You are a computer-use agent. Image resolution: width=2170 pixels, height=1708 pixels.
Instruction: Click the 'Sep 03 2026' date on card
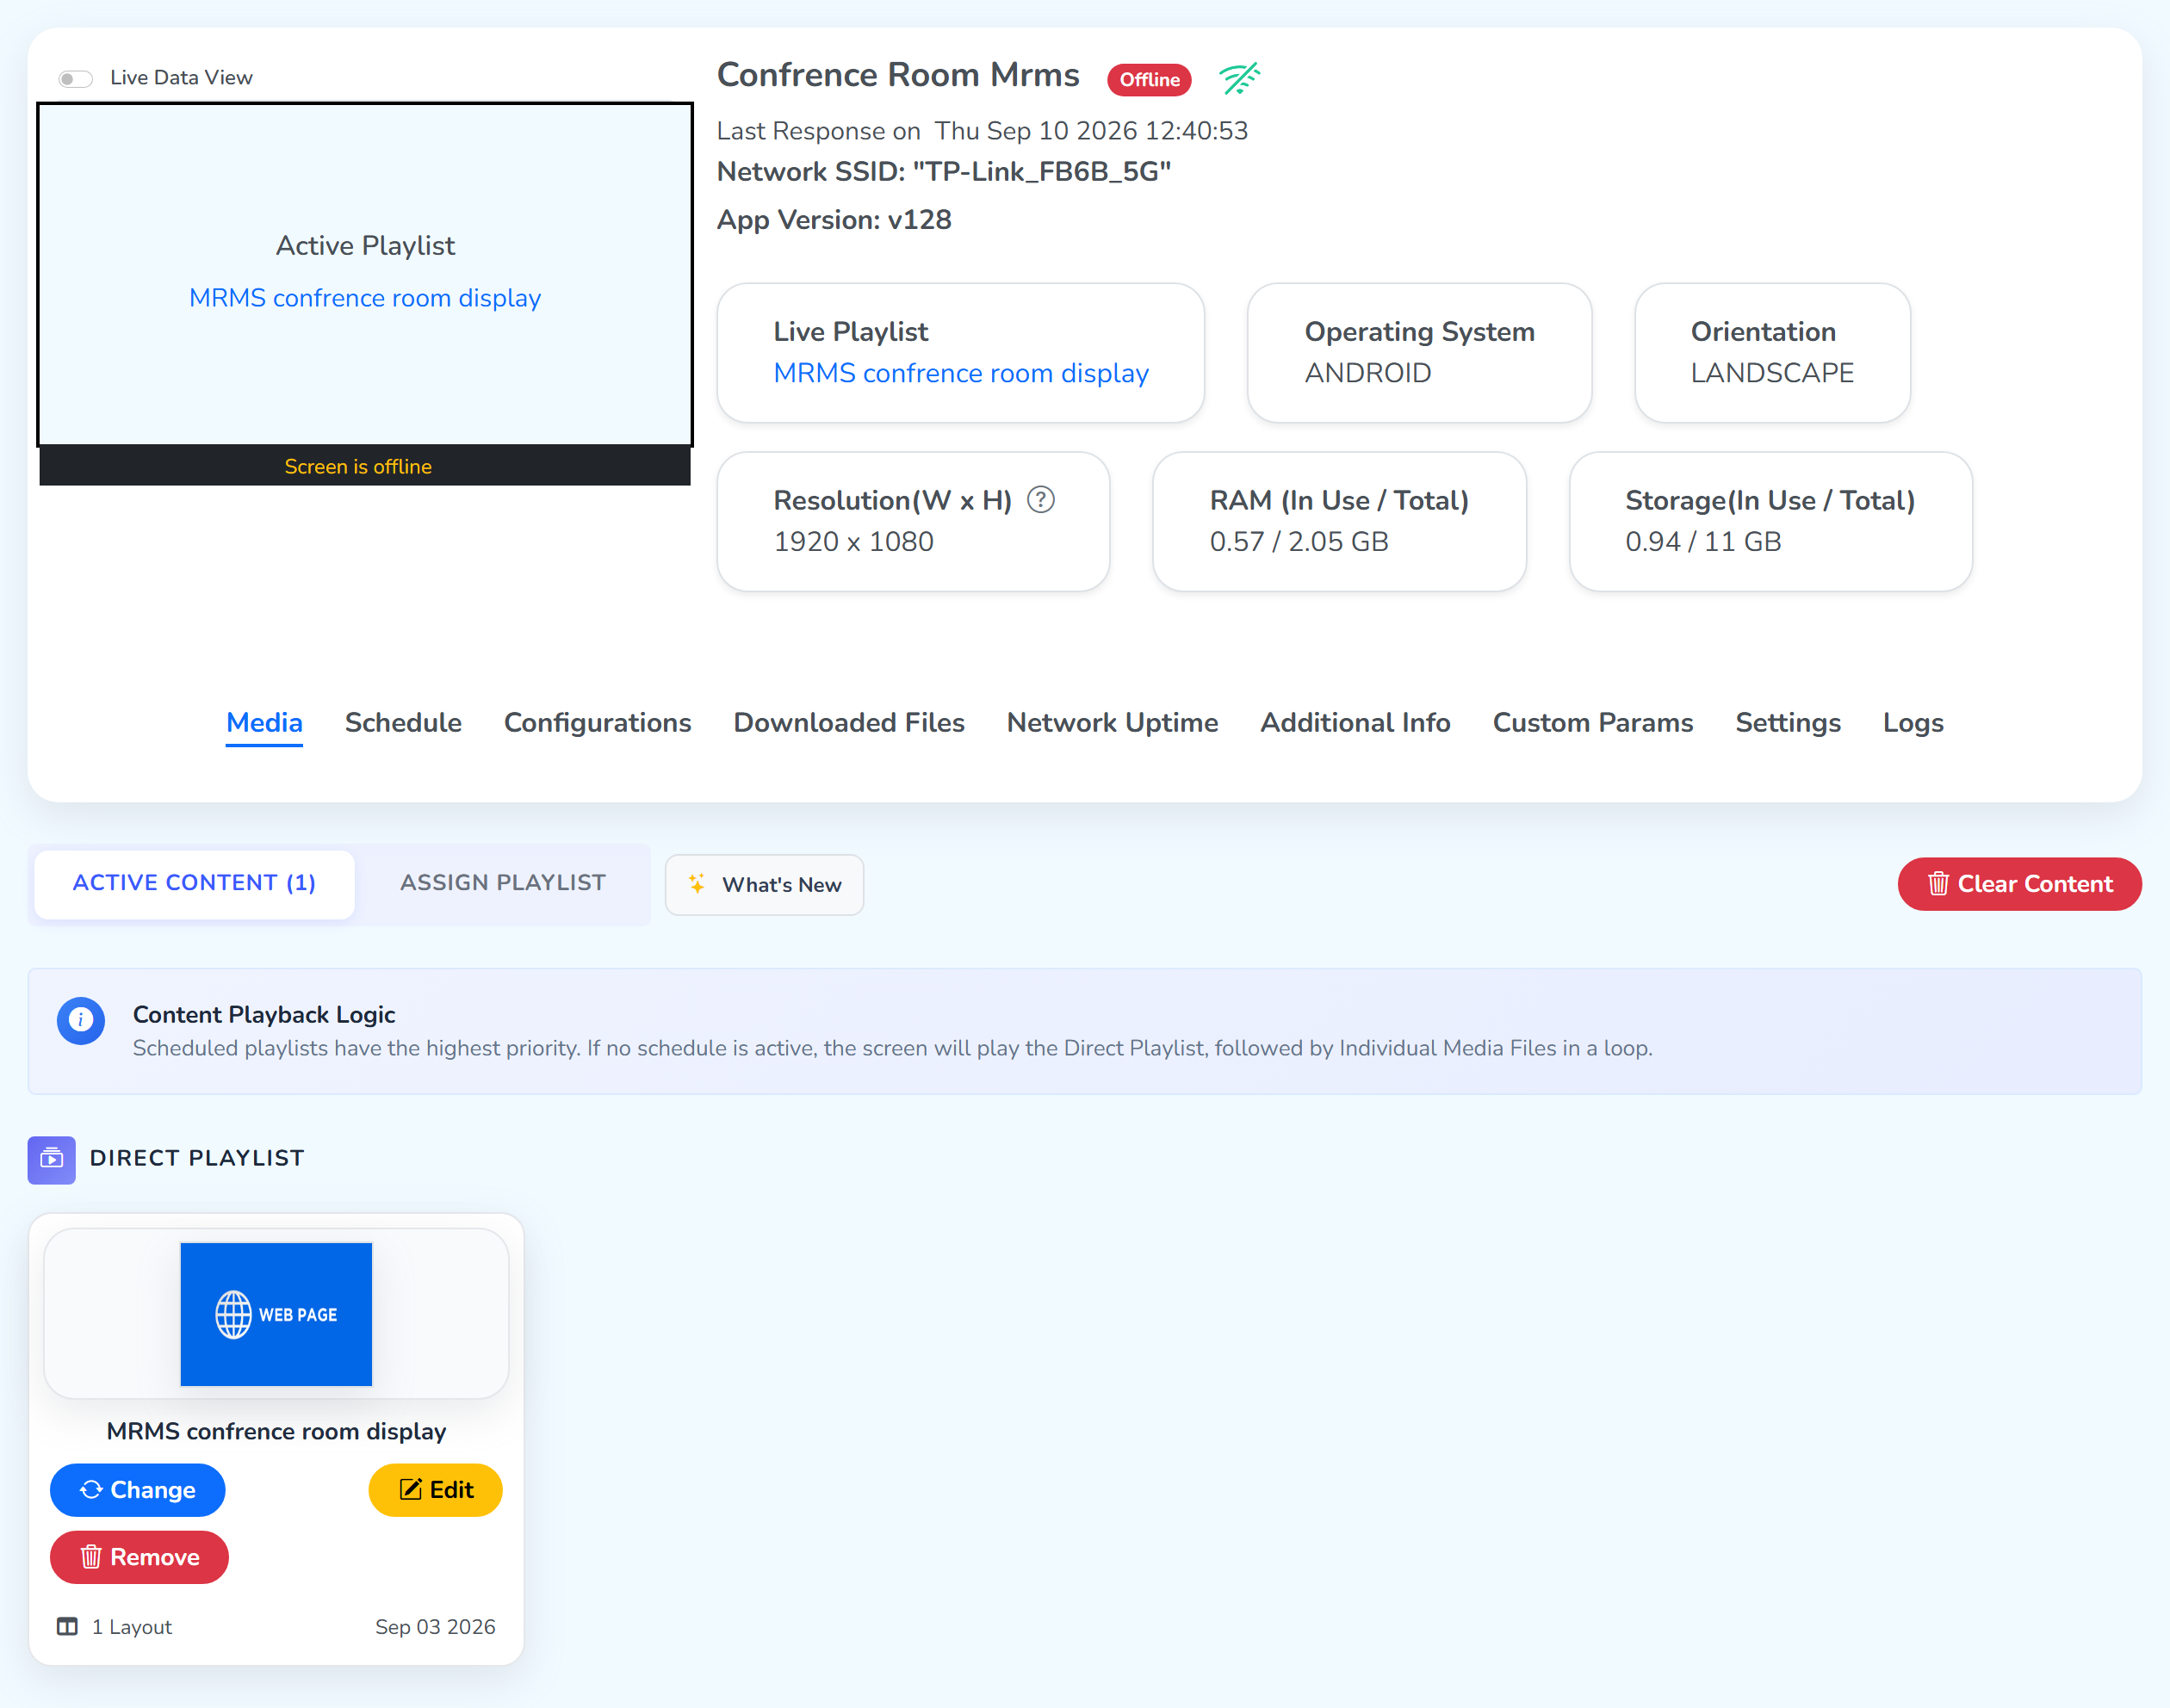click(x=435, y=1627)
